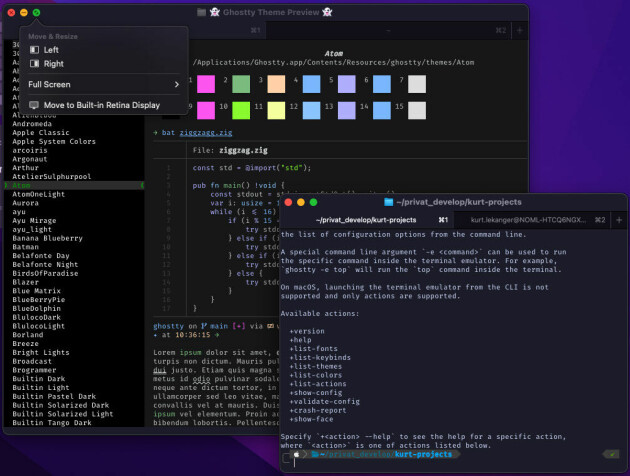The width and height of the screenshot is (630, 476).
Task: Select the Banana Blueberry theme
Action: point(47,238)
